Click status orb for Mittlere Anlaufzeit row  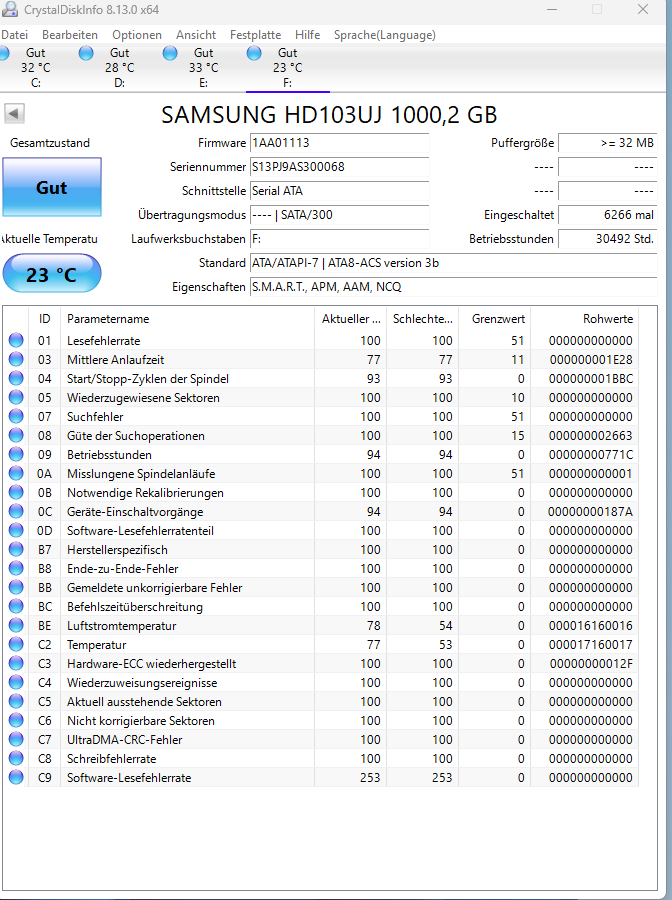click(16, 359)
